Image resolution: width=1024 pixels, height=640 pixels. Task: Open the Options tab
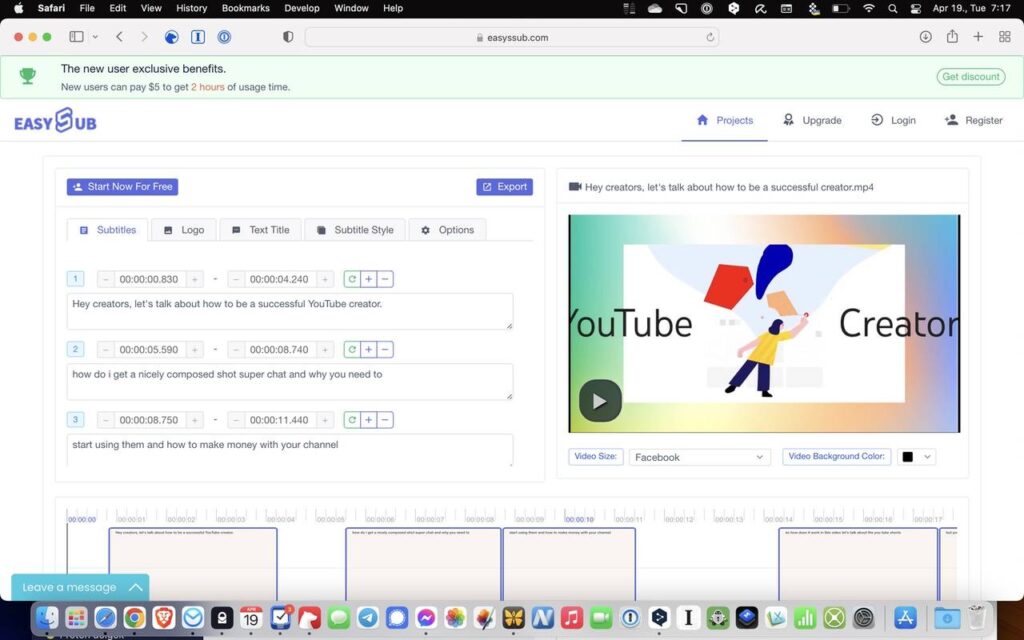tap(447, 230)
